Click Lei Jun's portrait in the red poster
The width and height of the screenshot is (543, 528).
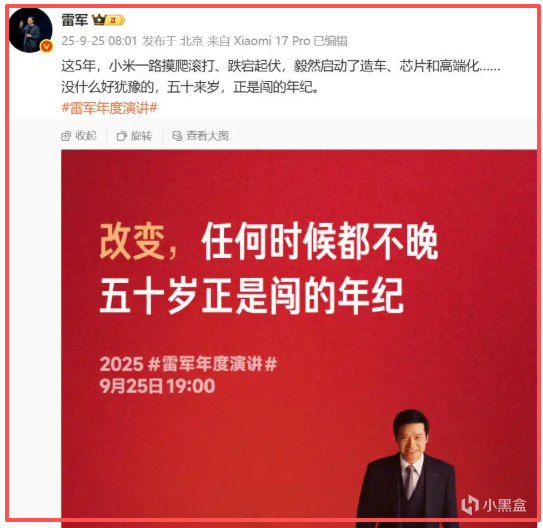tap(410, 468)
